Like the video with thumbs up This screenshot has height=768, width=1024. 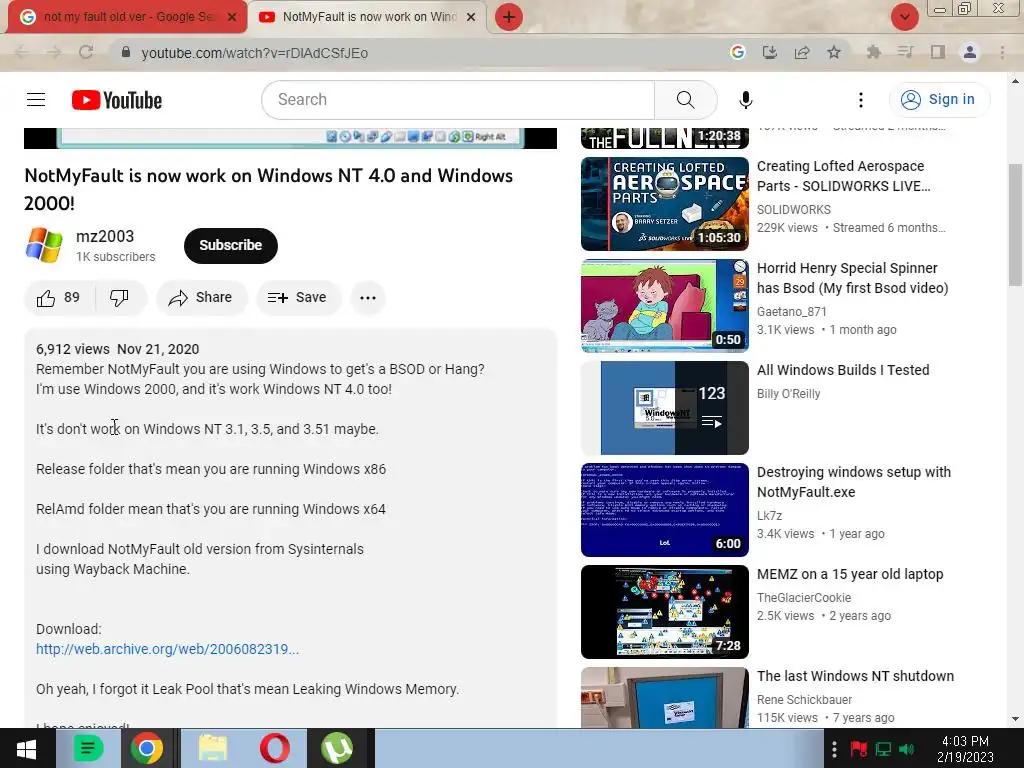click(x=59, y=298)
